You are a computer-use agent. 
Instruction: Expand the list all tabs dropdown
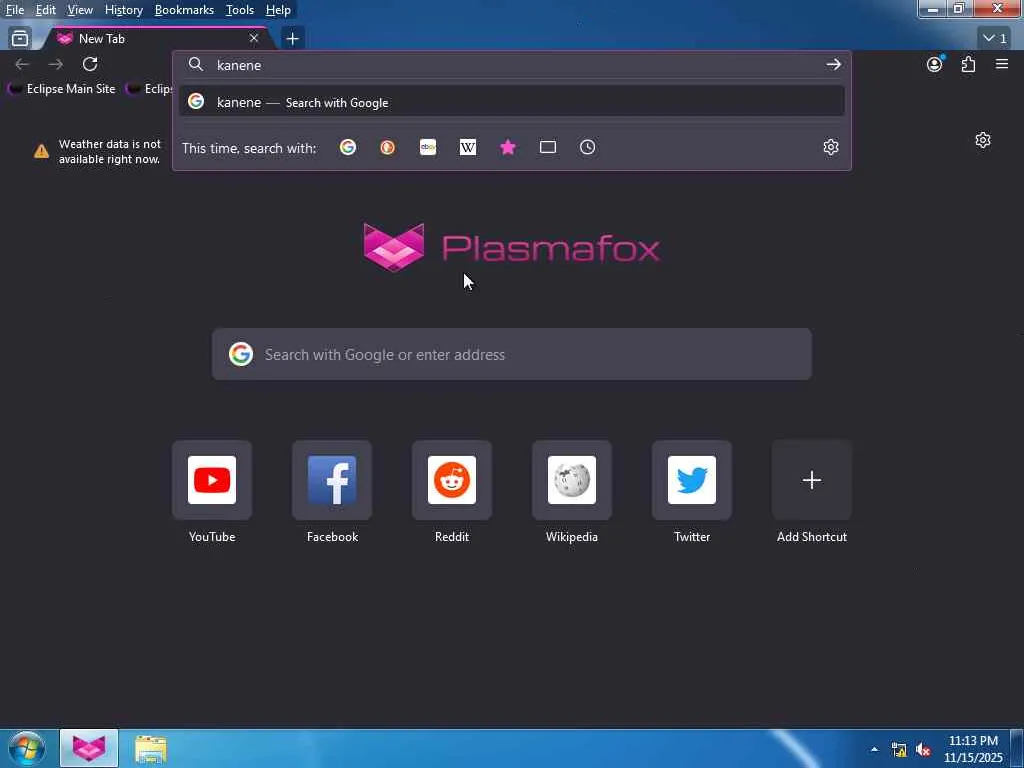[995, 39]
